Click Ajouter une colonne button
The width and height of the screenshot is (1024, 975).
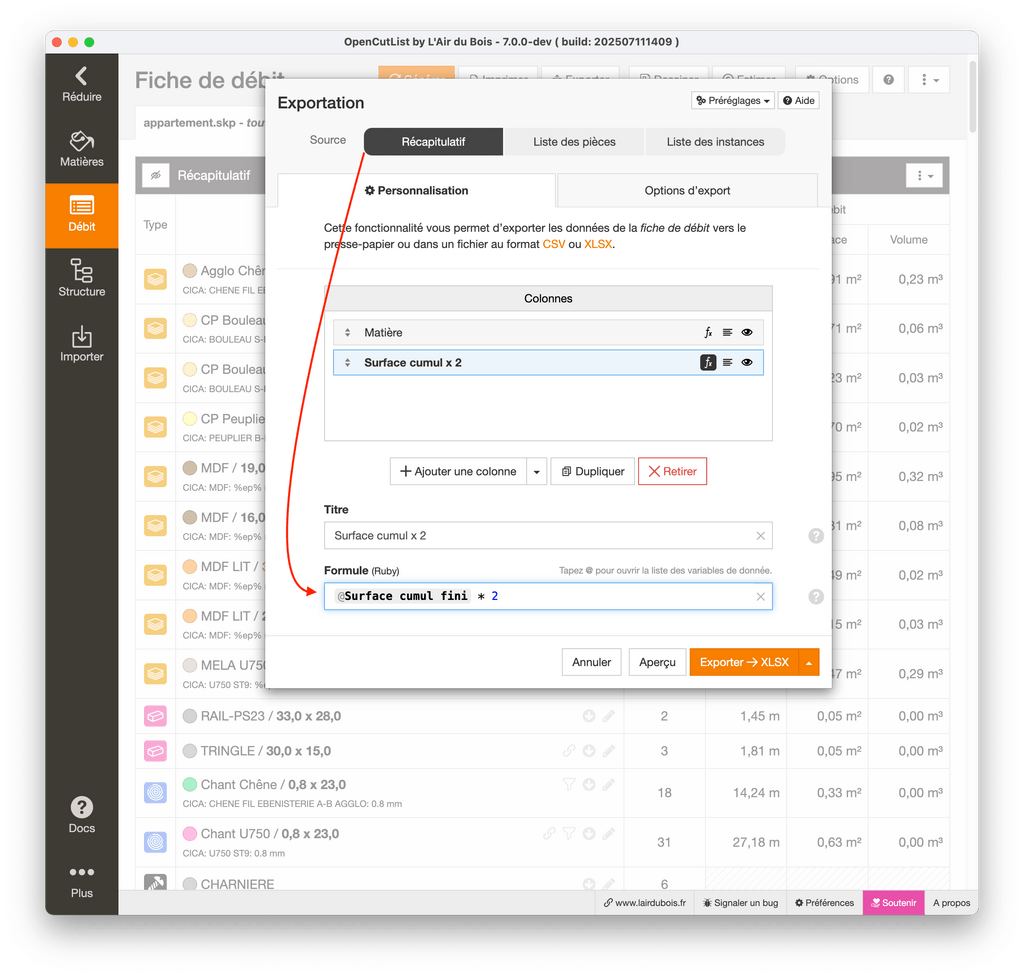[458, 472]
